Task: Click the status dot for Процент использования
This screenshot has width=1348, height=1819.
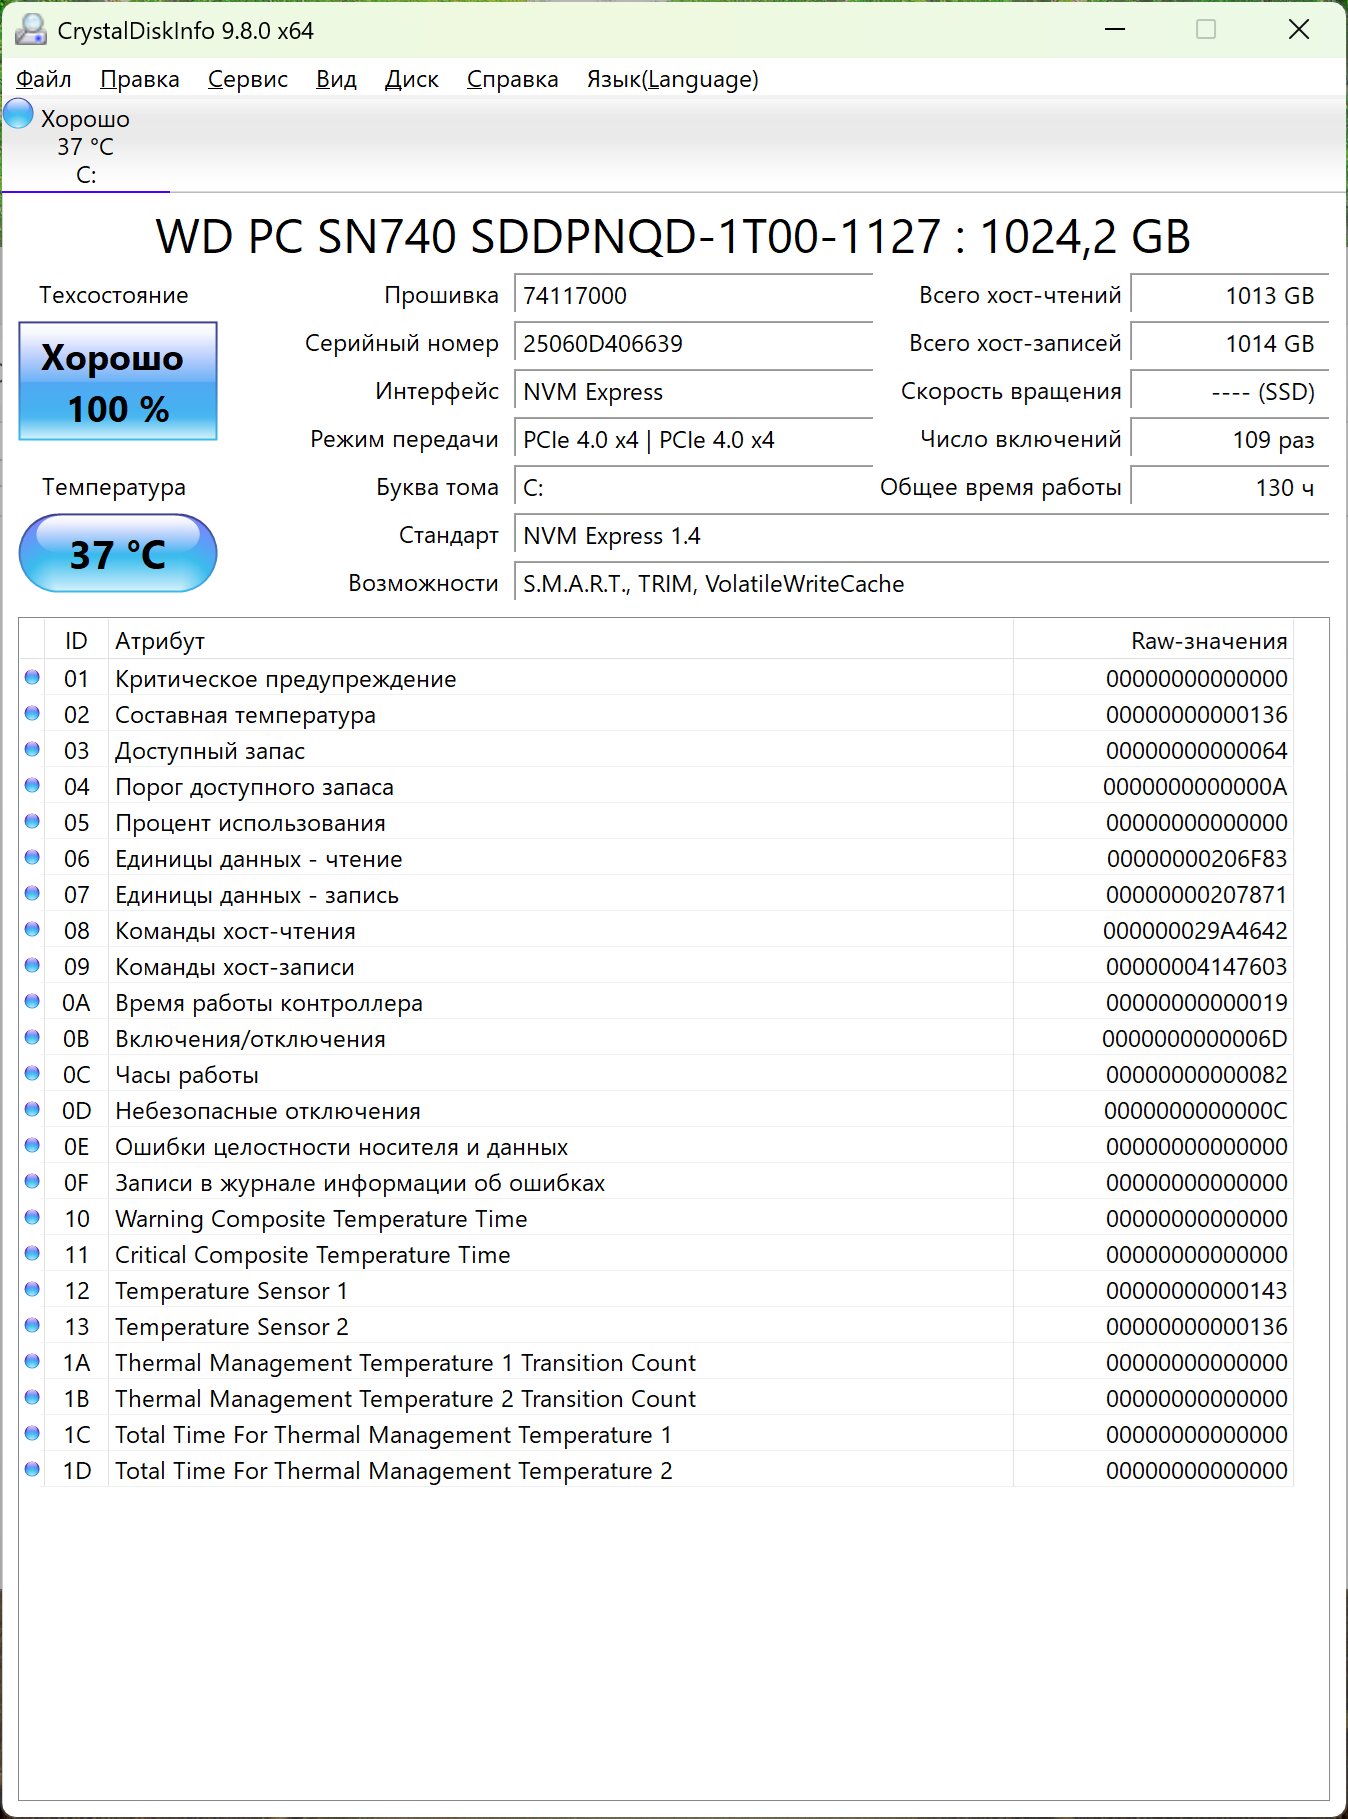Action: tap(32, 822)
